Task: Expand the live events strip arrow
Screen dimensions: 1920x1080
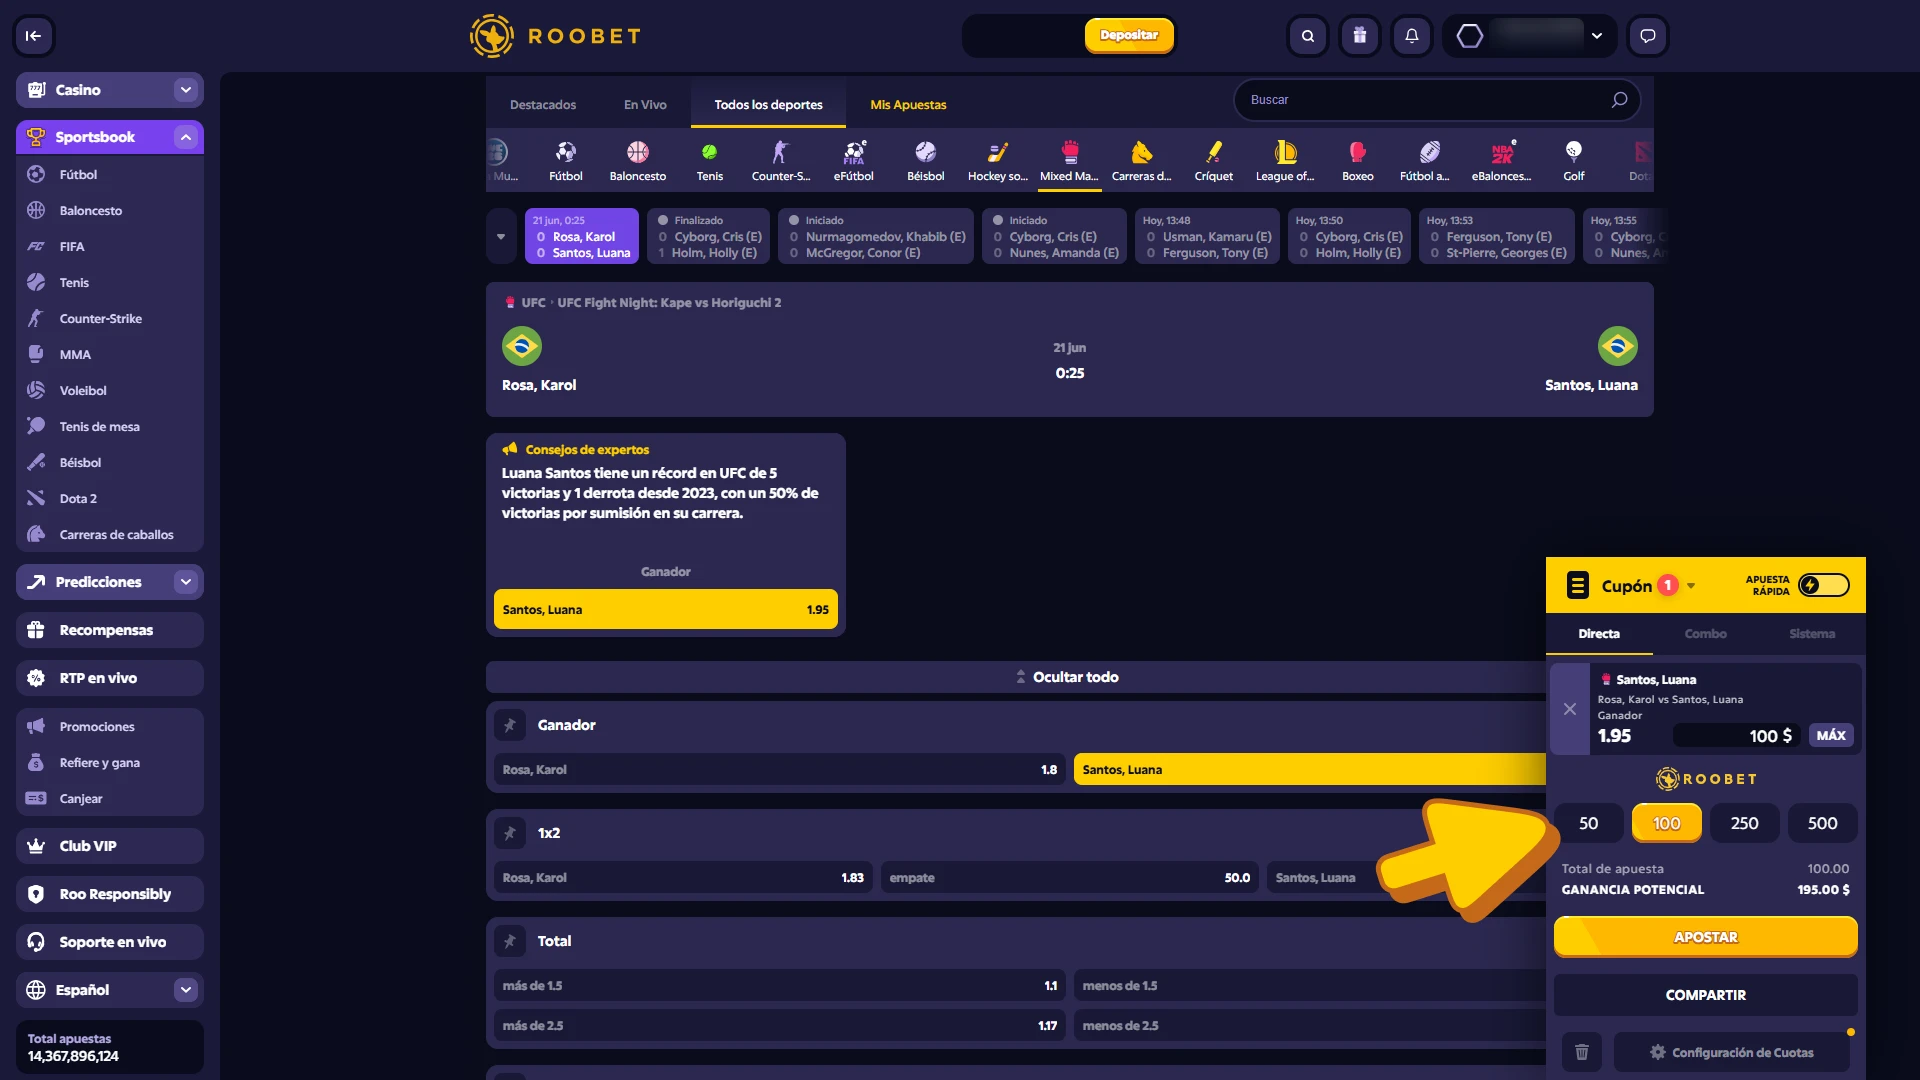Action: pos(501,237)
